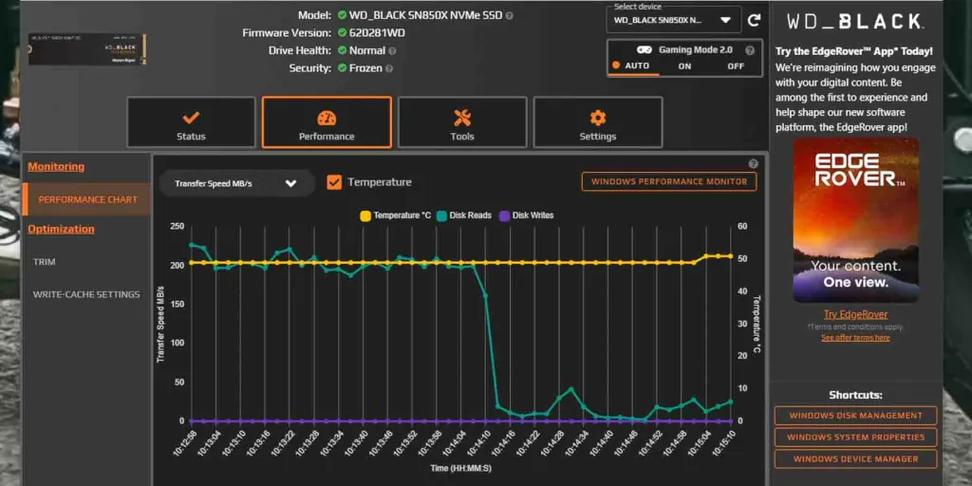This screenshot has height=486, width=972.
Task: Toggle Disk Reads legend color swatch
Action: point(442,216)
